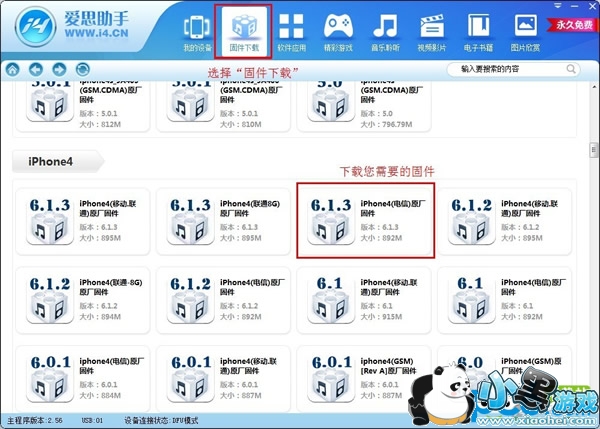Focus the 输入要搜索的内容 search field

coord(514,69)
